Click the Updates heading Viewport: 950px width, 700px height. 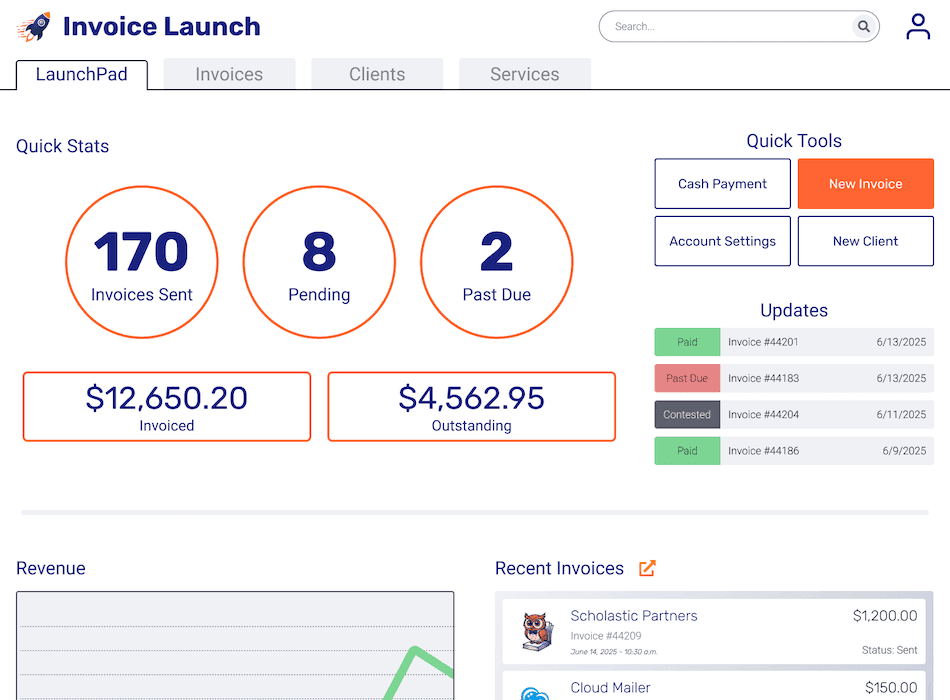pos(794,310)
